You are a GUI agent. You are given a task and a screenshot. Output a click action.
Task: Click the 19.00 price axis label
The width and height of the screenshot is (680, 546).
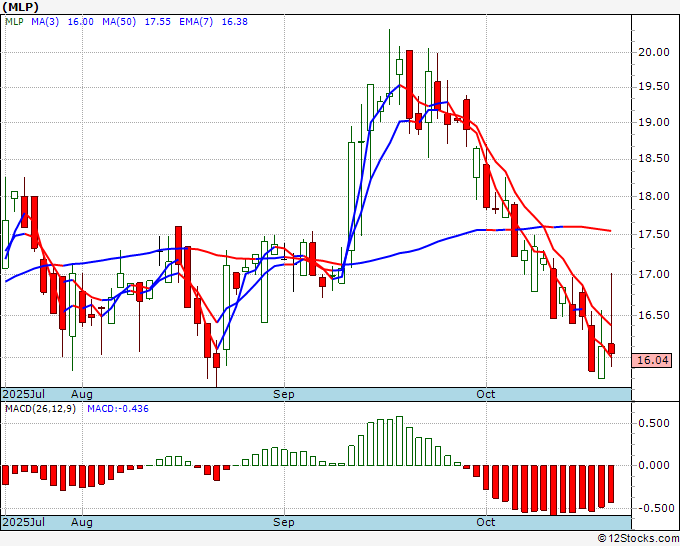pos(654,123)
